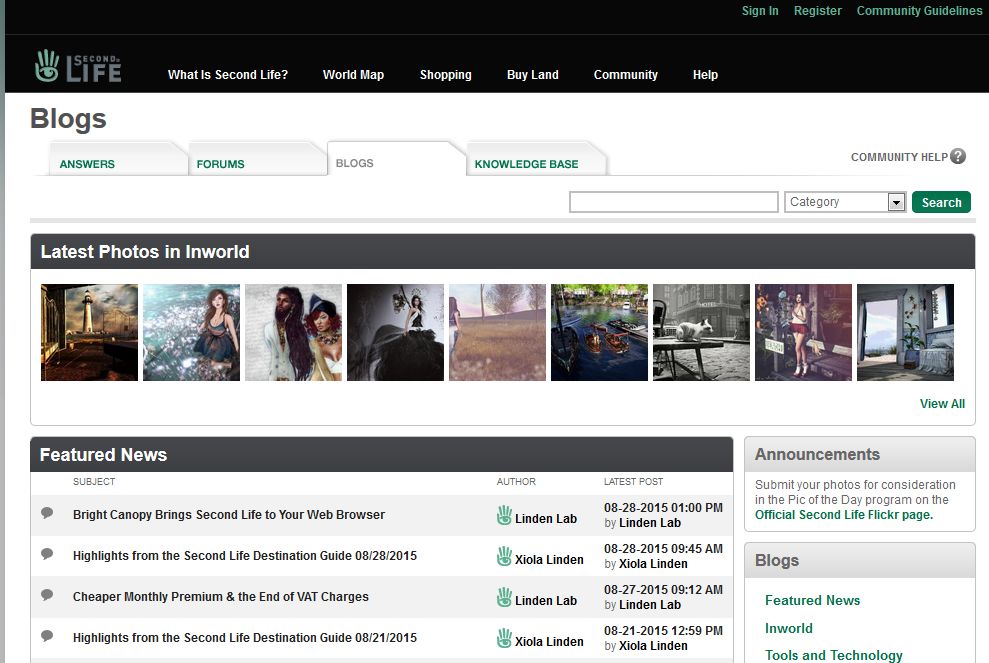Viewport: 989px width, 663px height.
Task: Open the World Map menu item
Action: coord(353,75)
